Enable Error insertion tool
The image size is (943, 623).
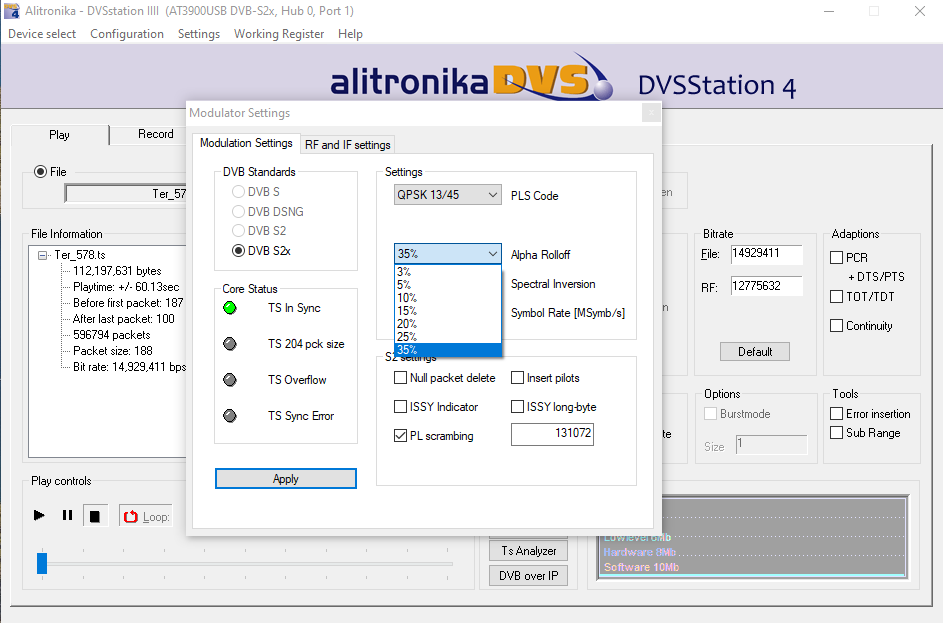[x=837, y=414]
